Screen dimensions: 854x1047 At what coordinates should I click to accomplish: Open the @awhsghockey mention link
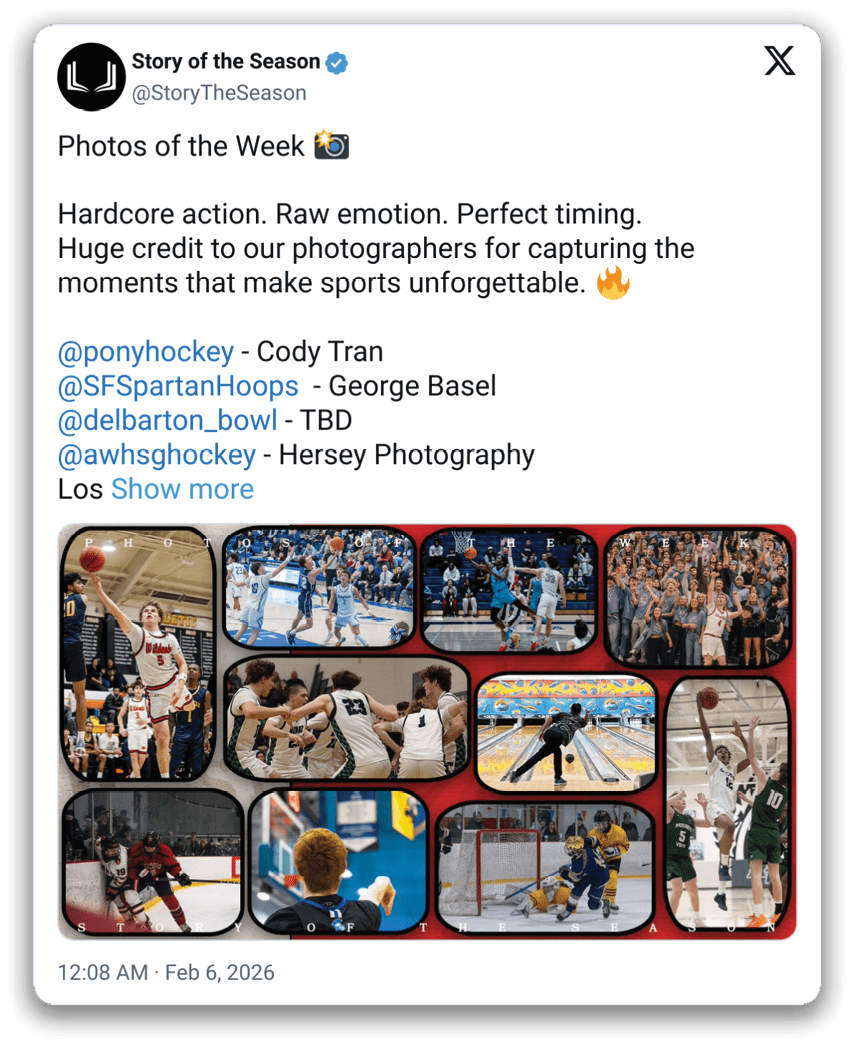pyautogui.click(x=157, y=455)
